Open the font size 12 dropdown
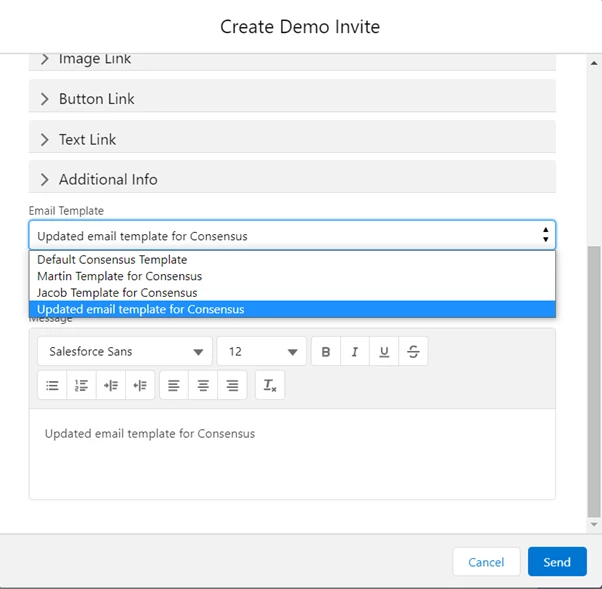Image resolution: width=602 pixels, height=589 pixels. click(x=262, y=352)
